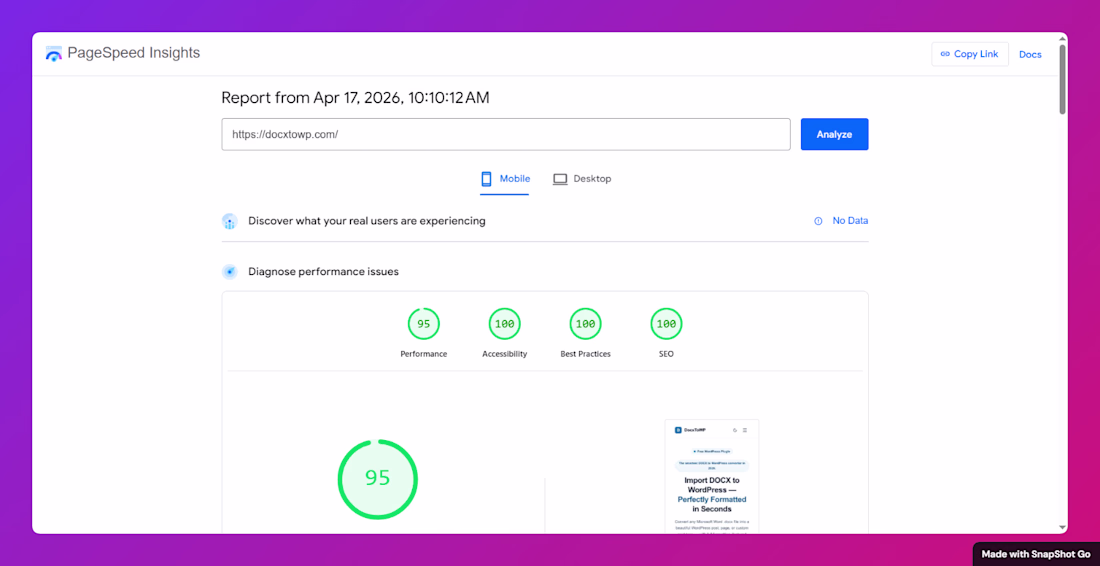Click the info icon beside No Data
This screenshot has height=566, width=1100.
pos(818,221)
